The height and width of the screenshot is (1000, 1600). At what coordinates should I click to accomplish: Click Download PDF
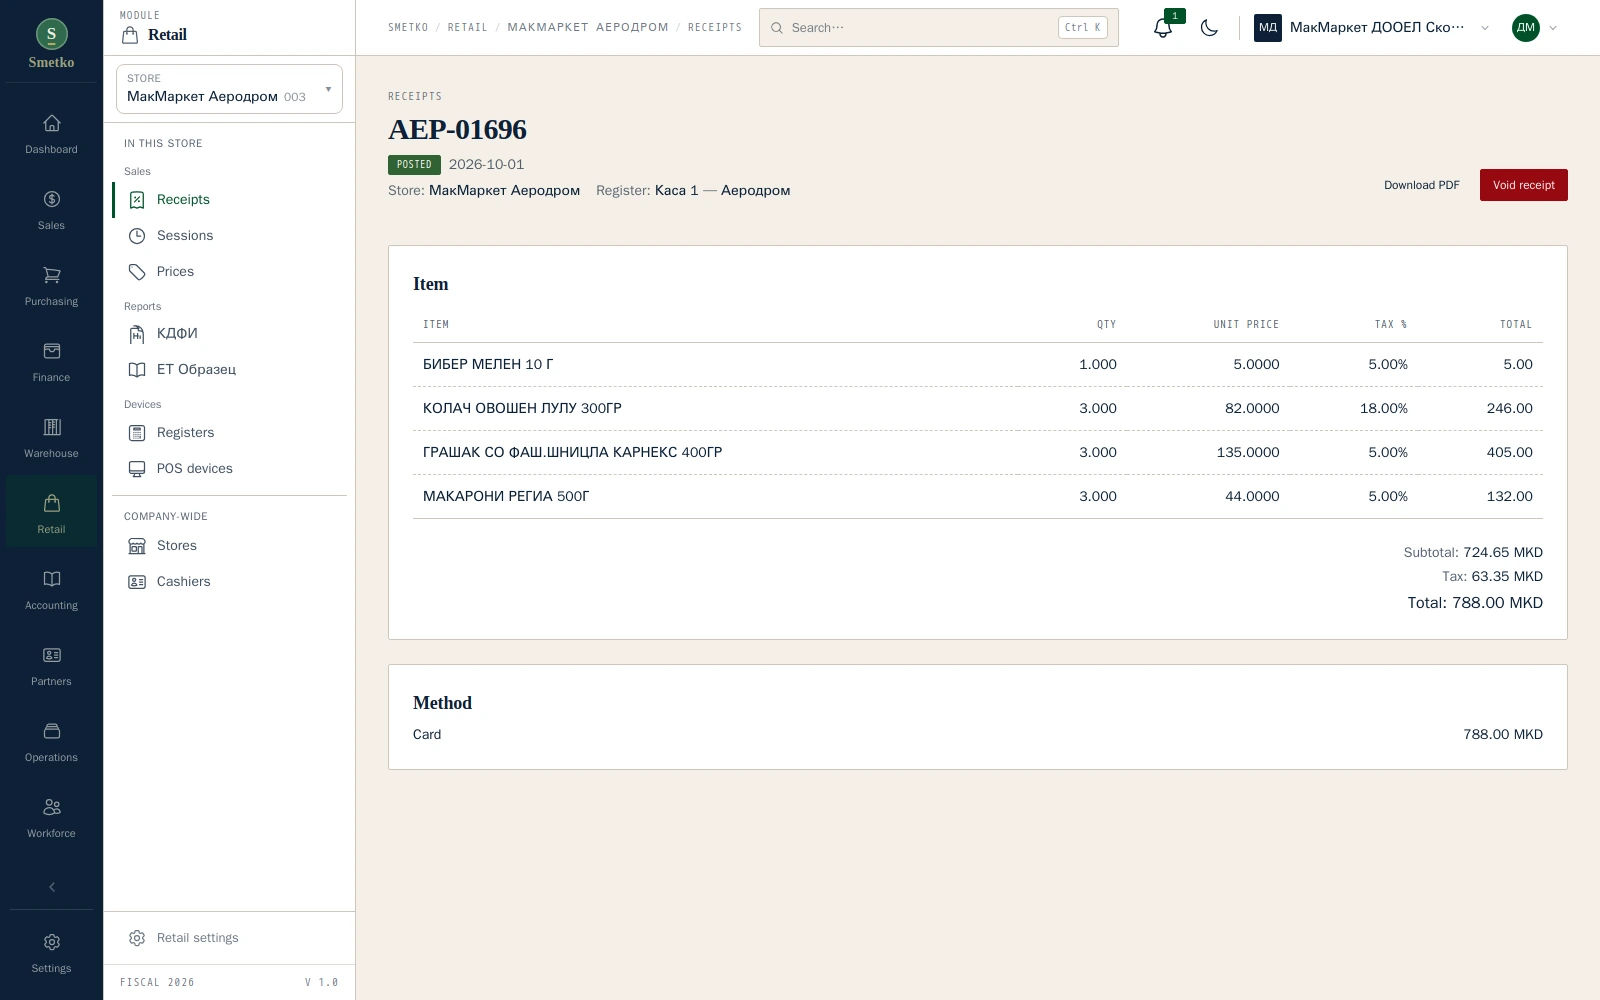click(1421, 185)
